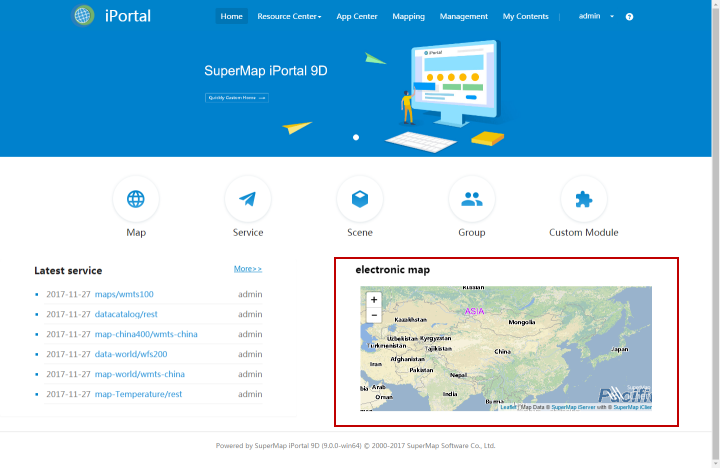Image resolution: width=720 pixels, height=468 pixels.
Task: Open the map-Temperature/rest service link
Action: (138, 394)
